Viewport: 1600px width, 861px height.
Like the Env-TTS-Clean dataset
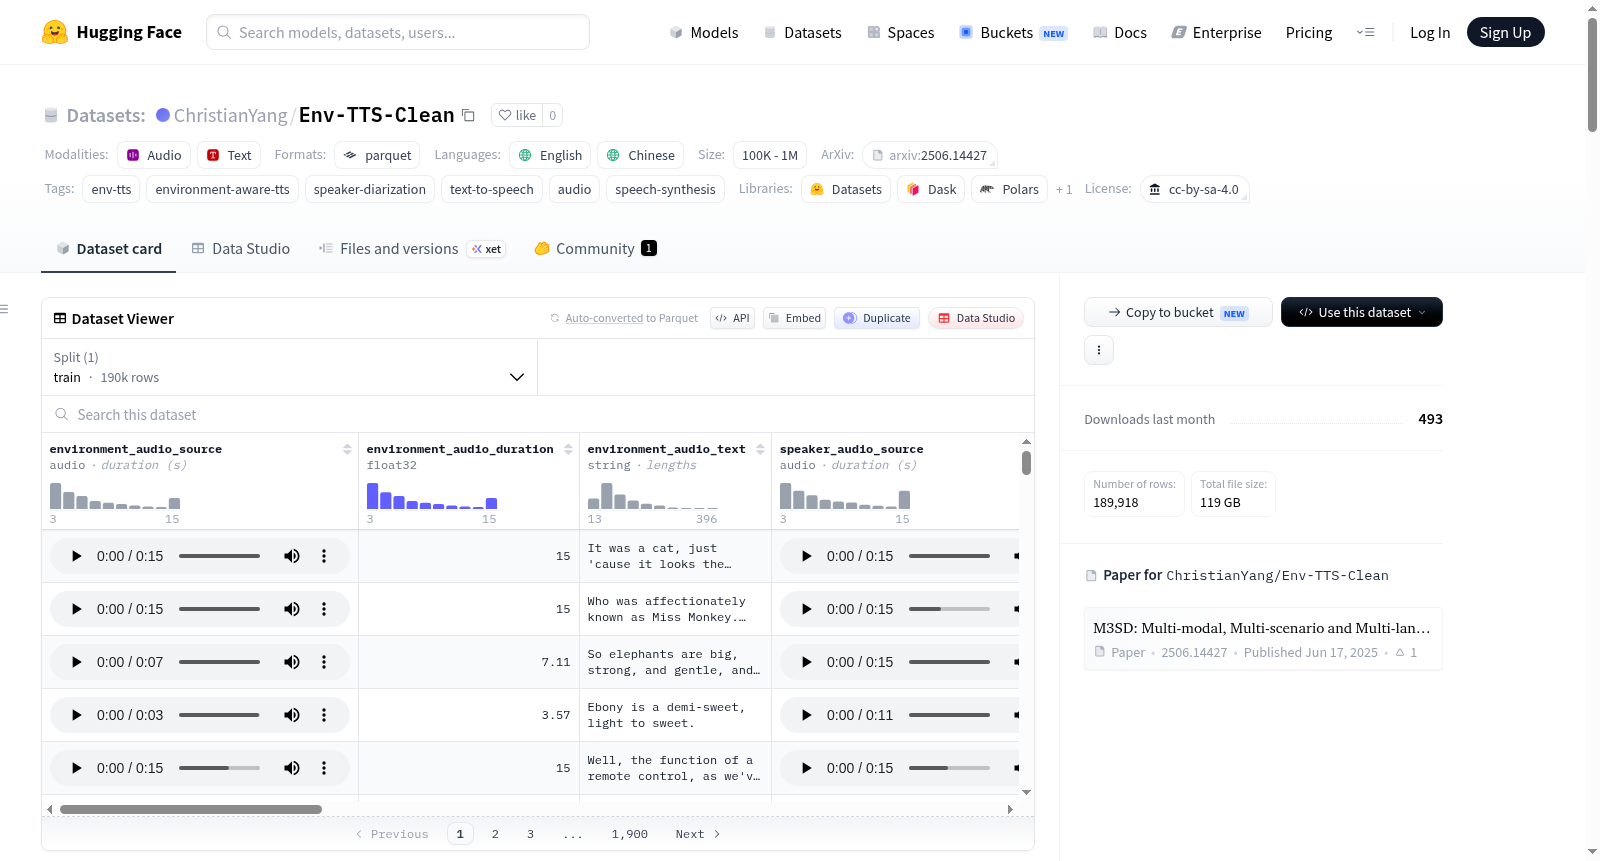pyautogui.click(x=518, y=115)
